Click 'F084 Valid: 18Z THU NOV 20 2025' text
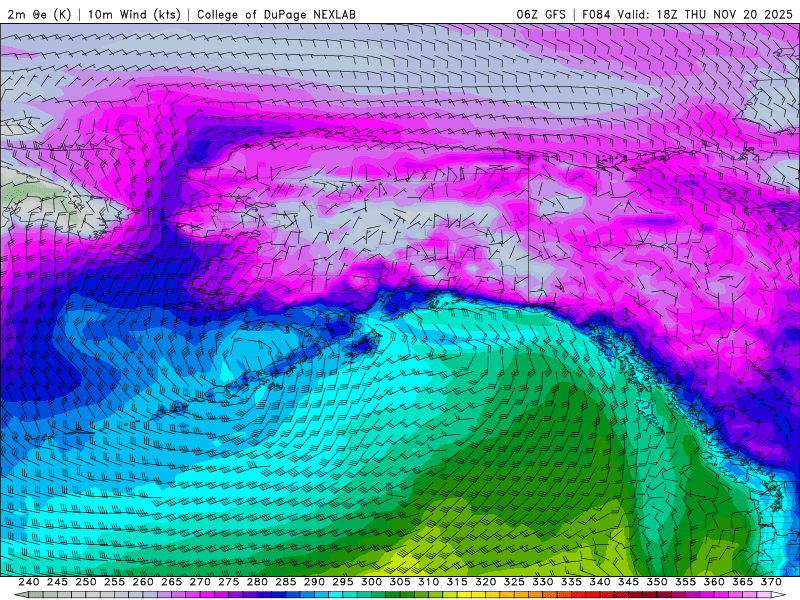The image size is (800, 600). [x=688, y=14]
